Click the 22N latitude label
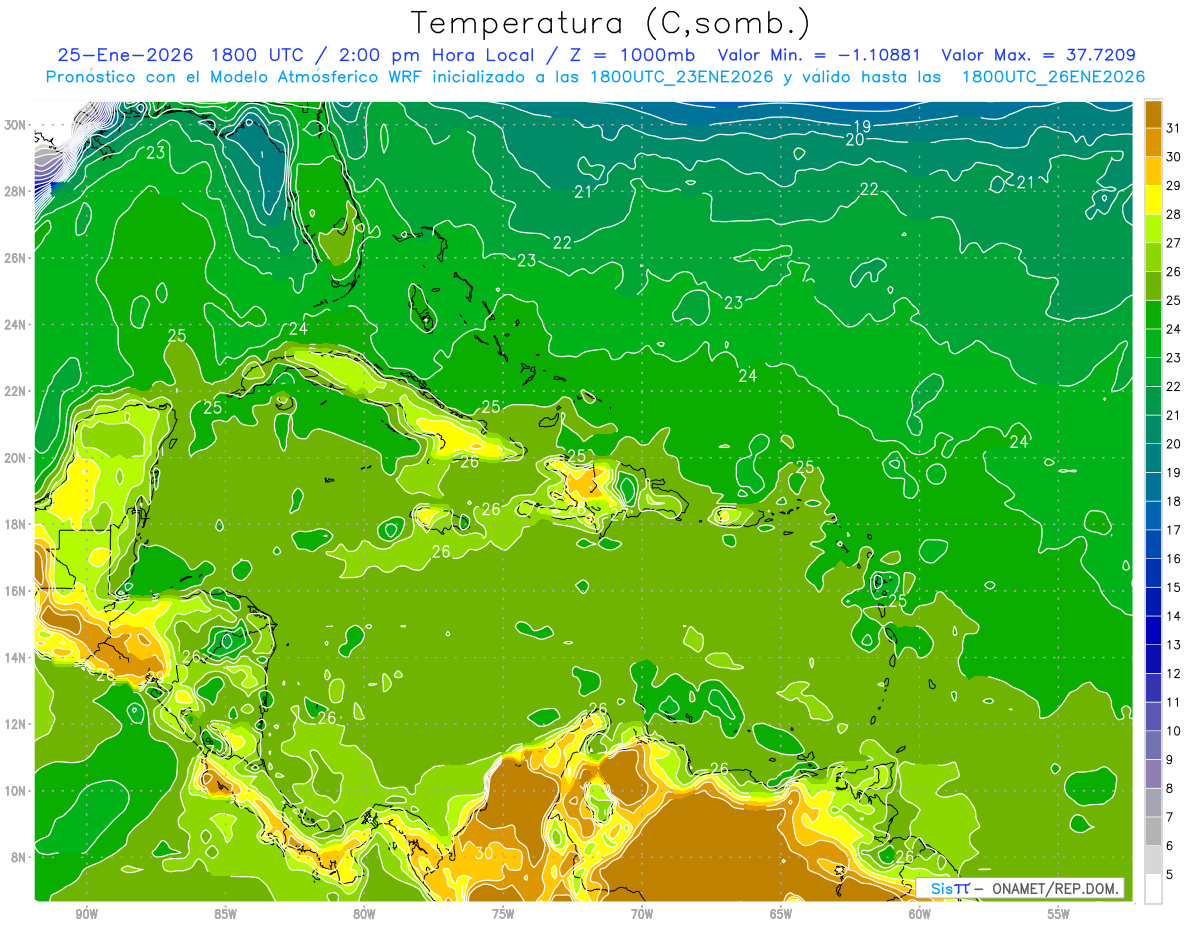Image resolution: width=1200 pixels, height=927 pixels. pyautogui.click(x=16, y=391)
